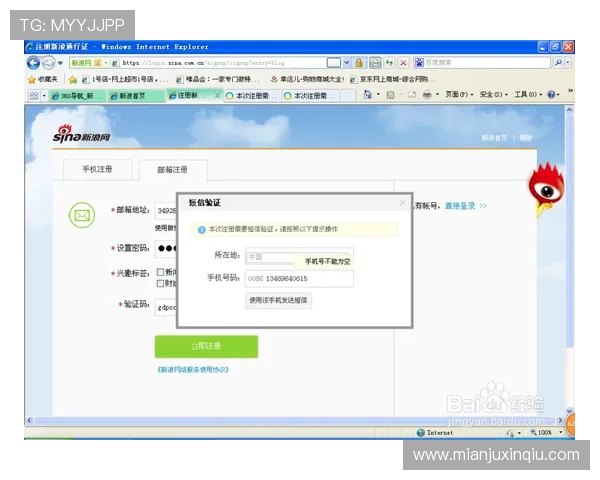The width and height of the screenshot is (600, 480).
Task: Open the 唯品会 bookmark
Action: [x=217, y=80]
